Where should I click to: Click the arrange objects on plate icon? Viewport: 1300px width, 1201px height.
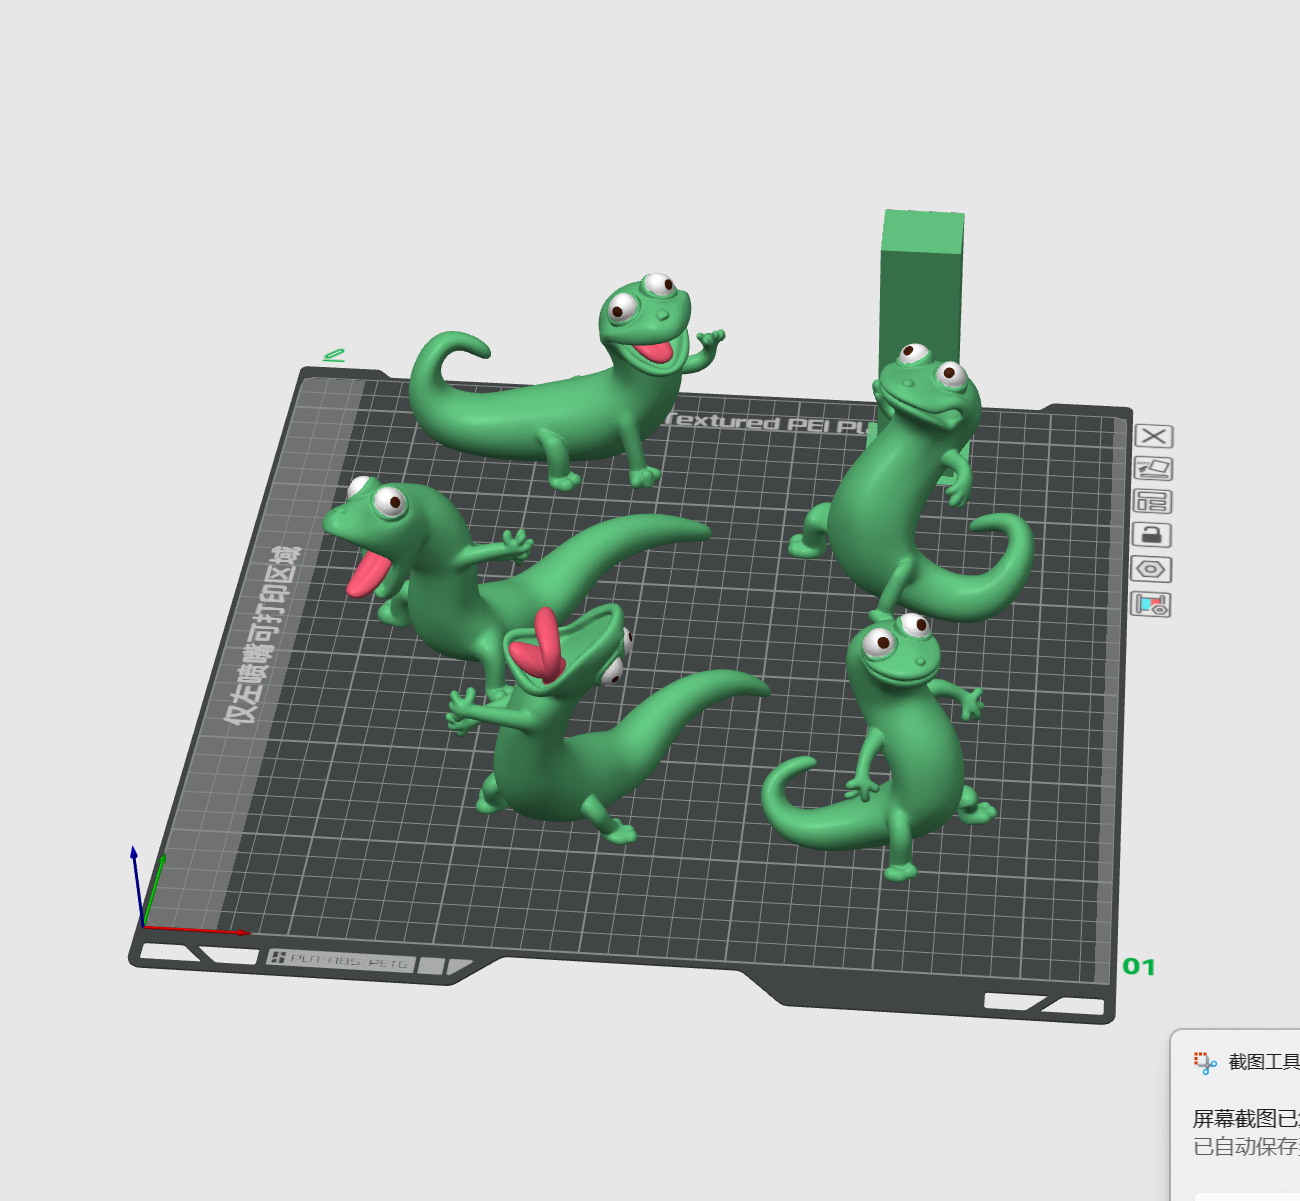pyautogui.click(x=1152, y=502)
